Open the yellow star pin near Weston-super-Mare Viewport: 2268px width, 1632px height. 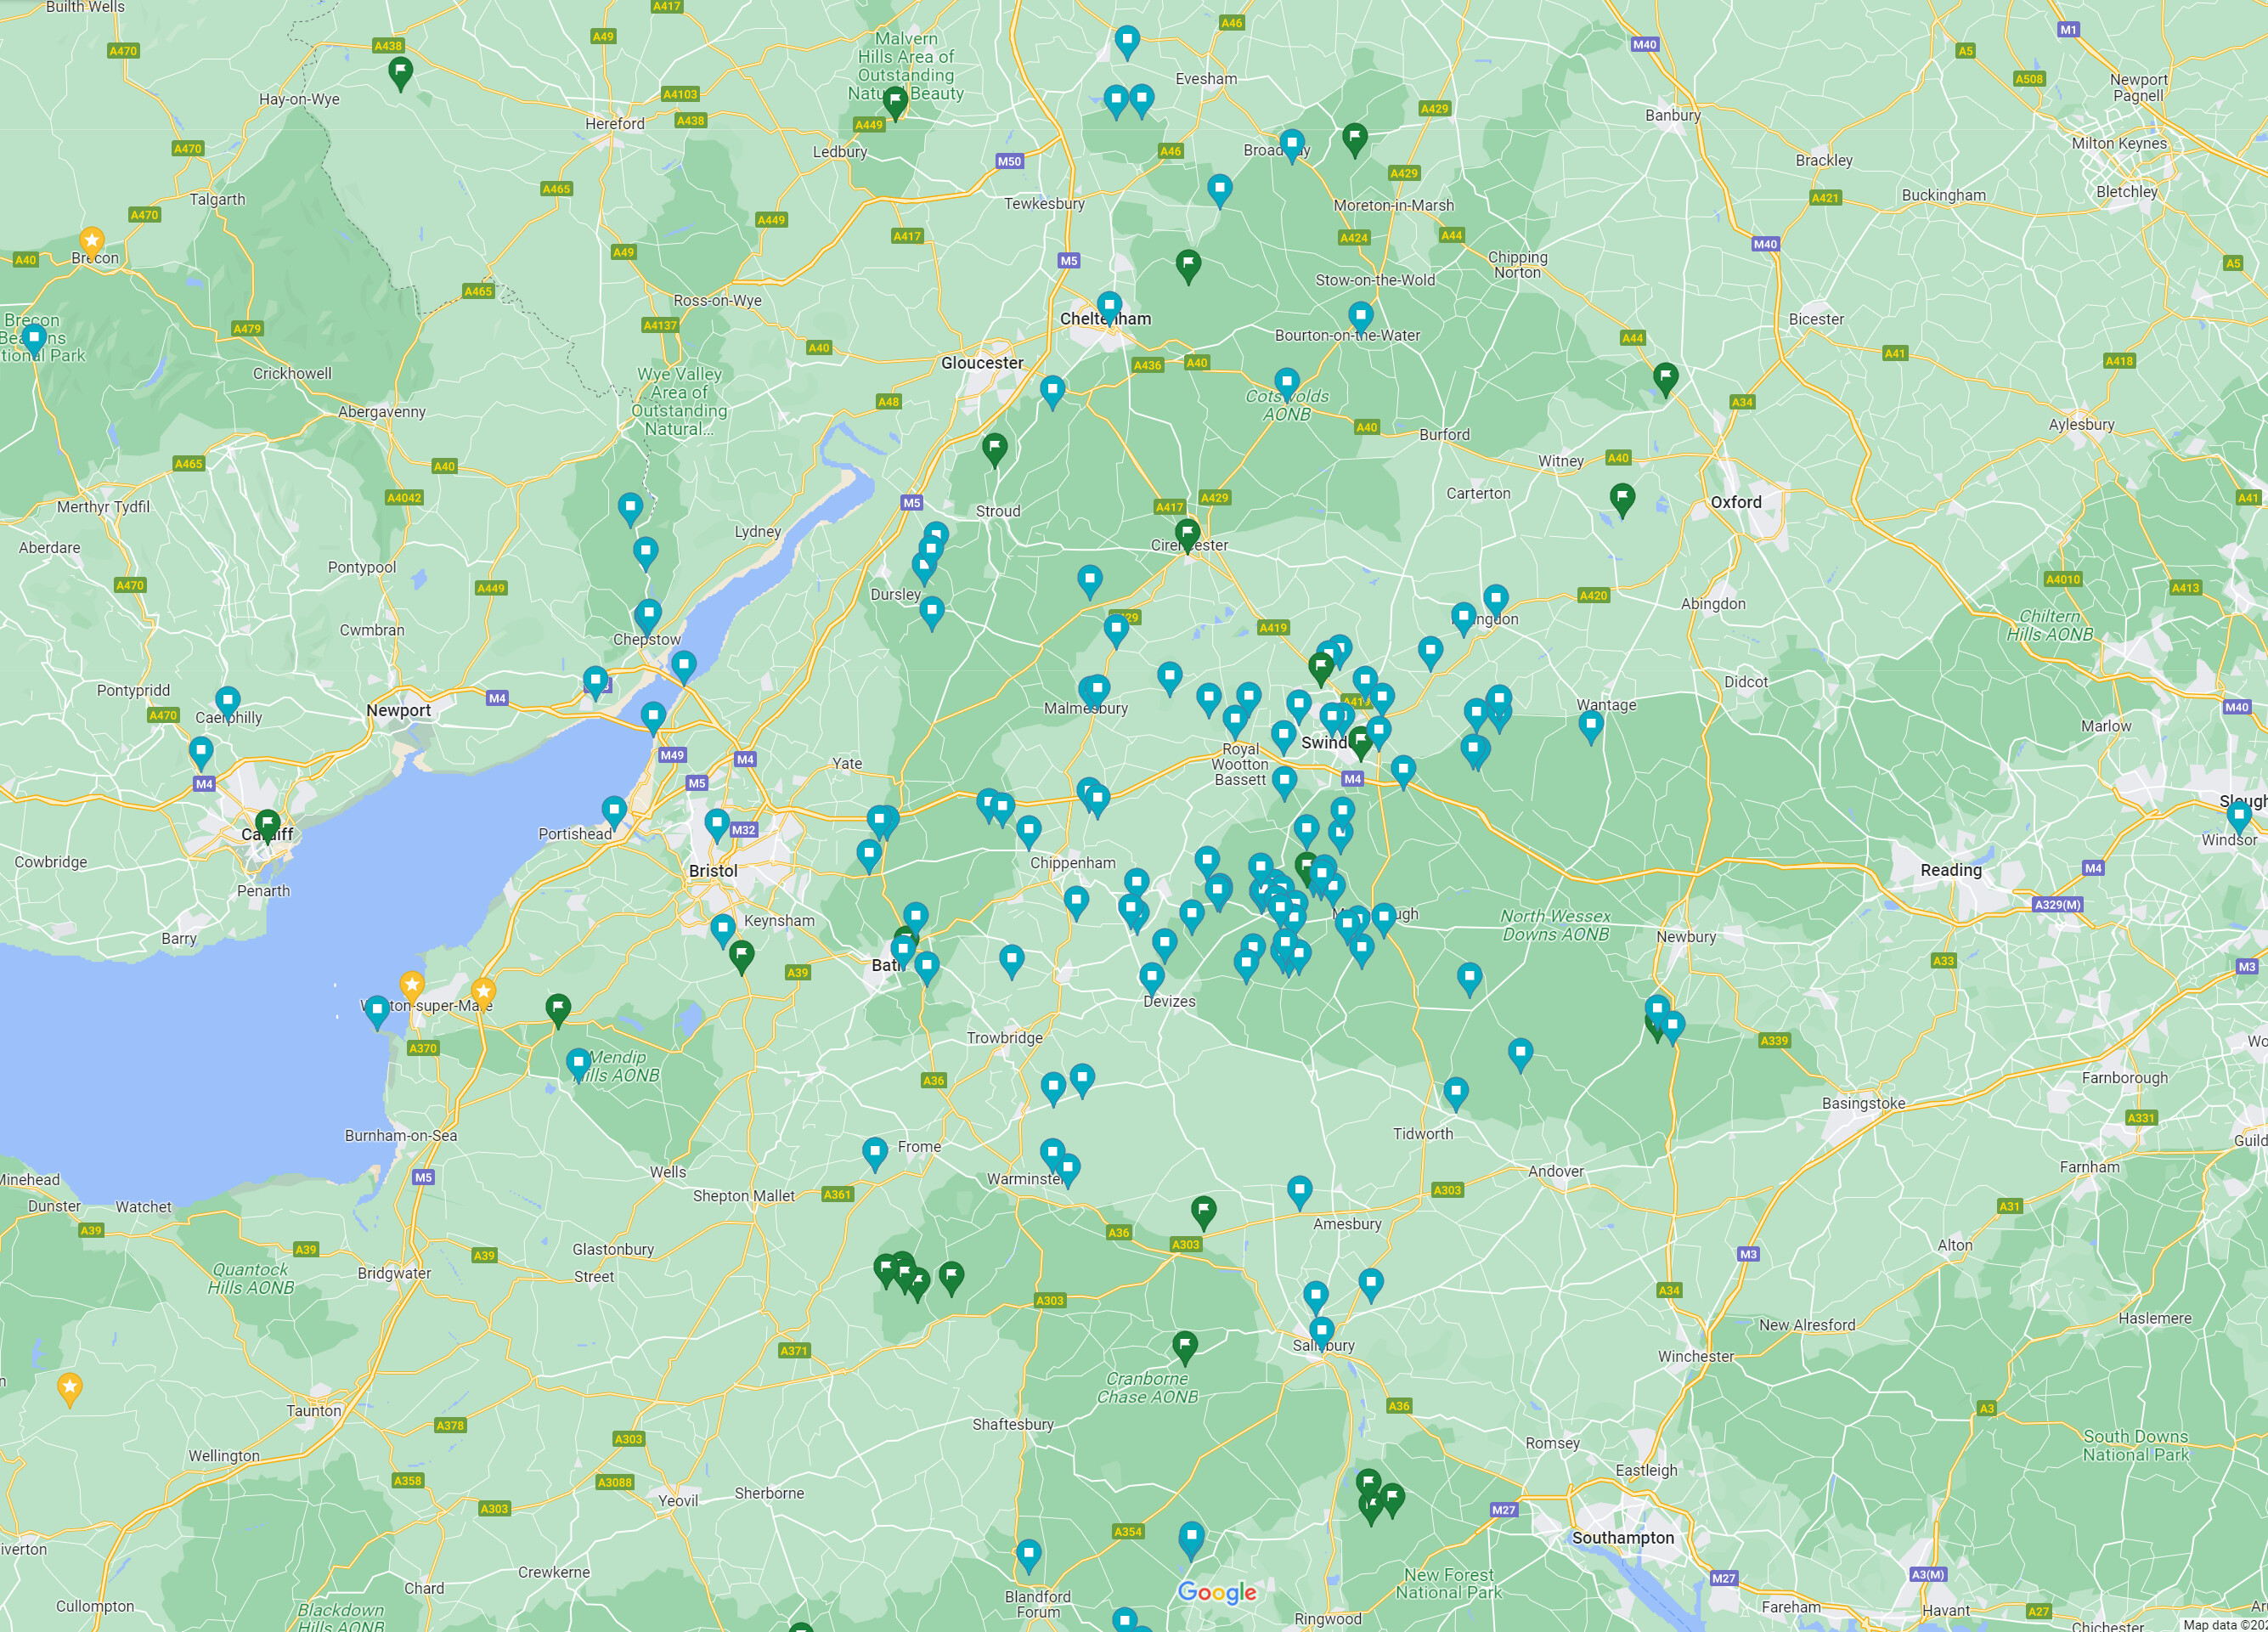click(411, 985)
